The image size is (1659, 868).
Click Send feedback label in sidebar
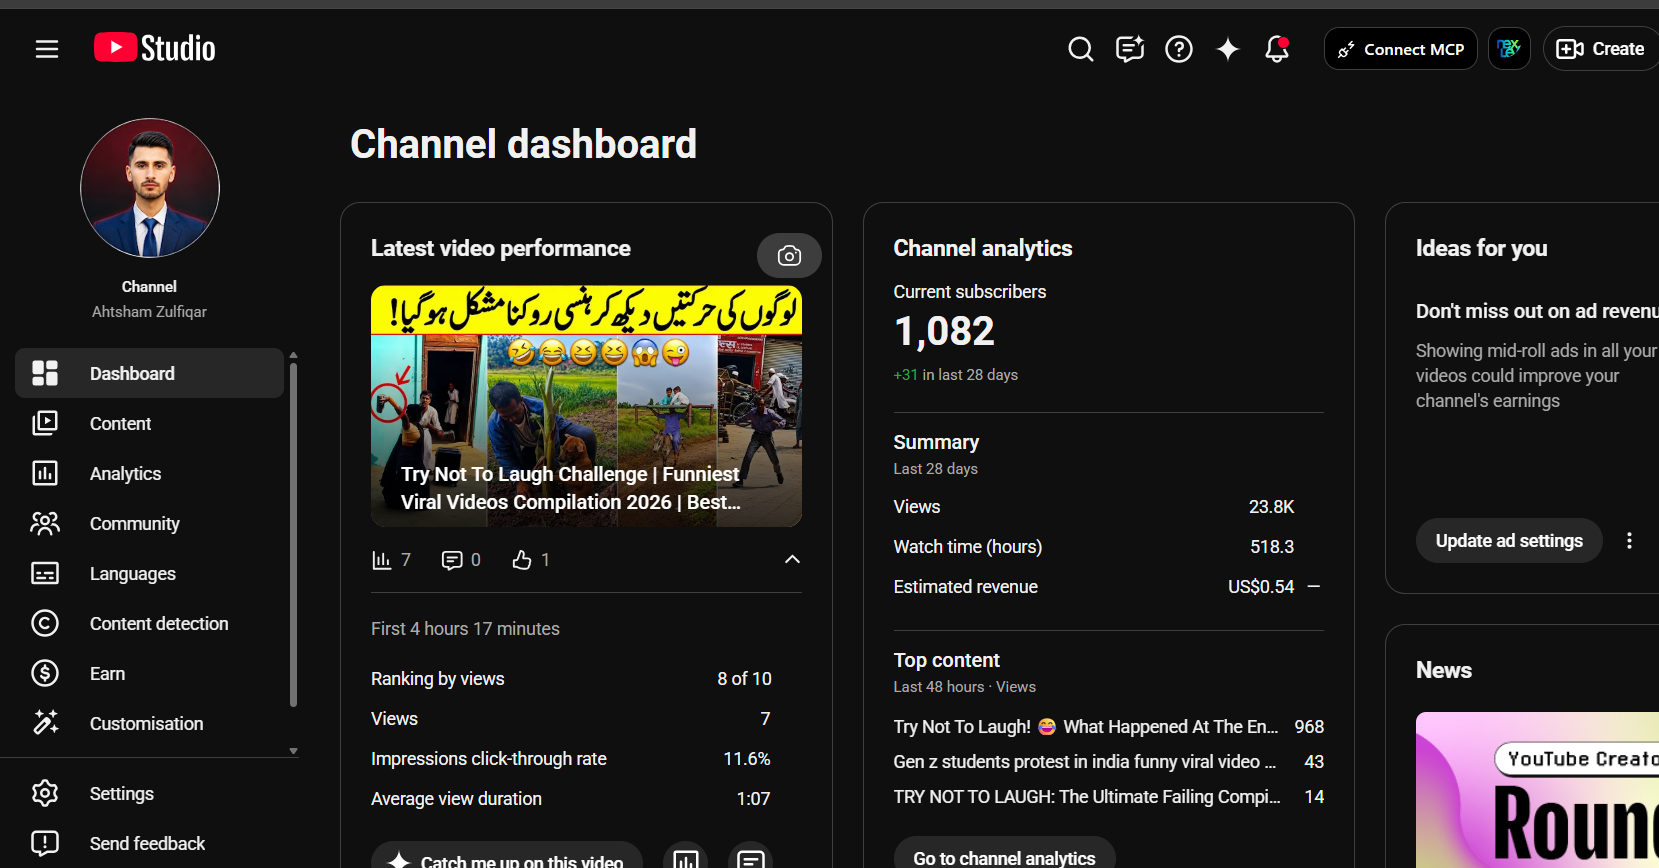147,844
